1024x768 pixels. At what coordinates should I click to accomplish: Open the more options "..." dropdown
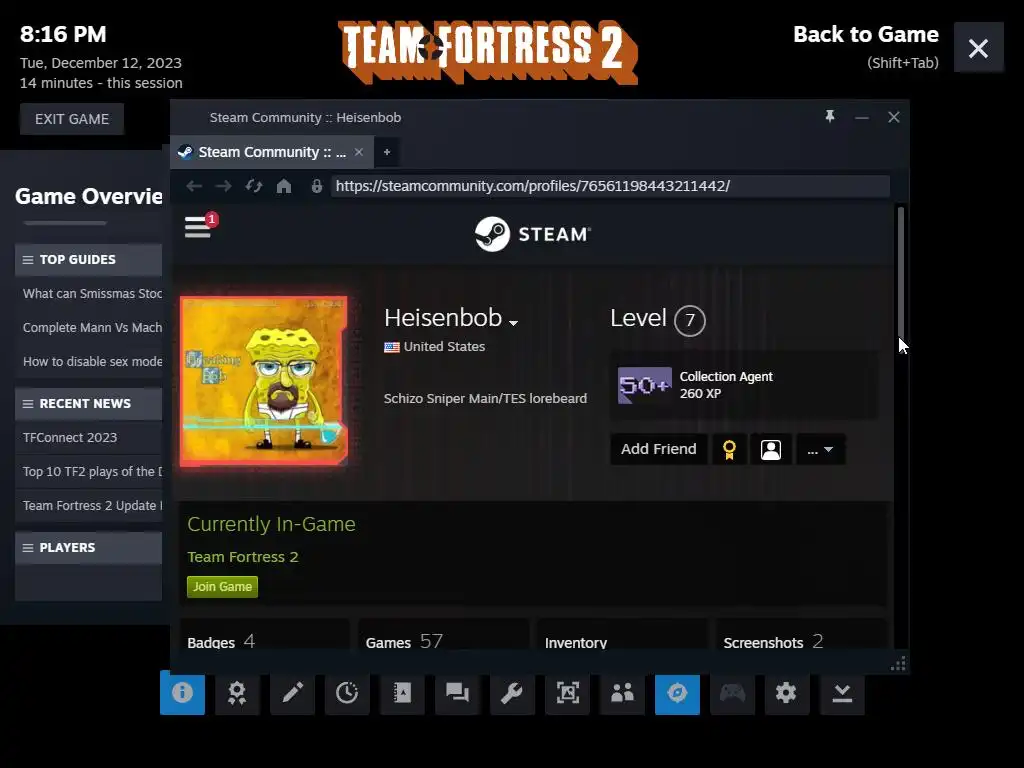pyautogui.click(x=820, y=449)
